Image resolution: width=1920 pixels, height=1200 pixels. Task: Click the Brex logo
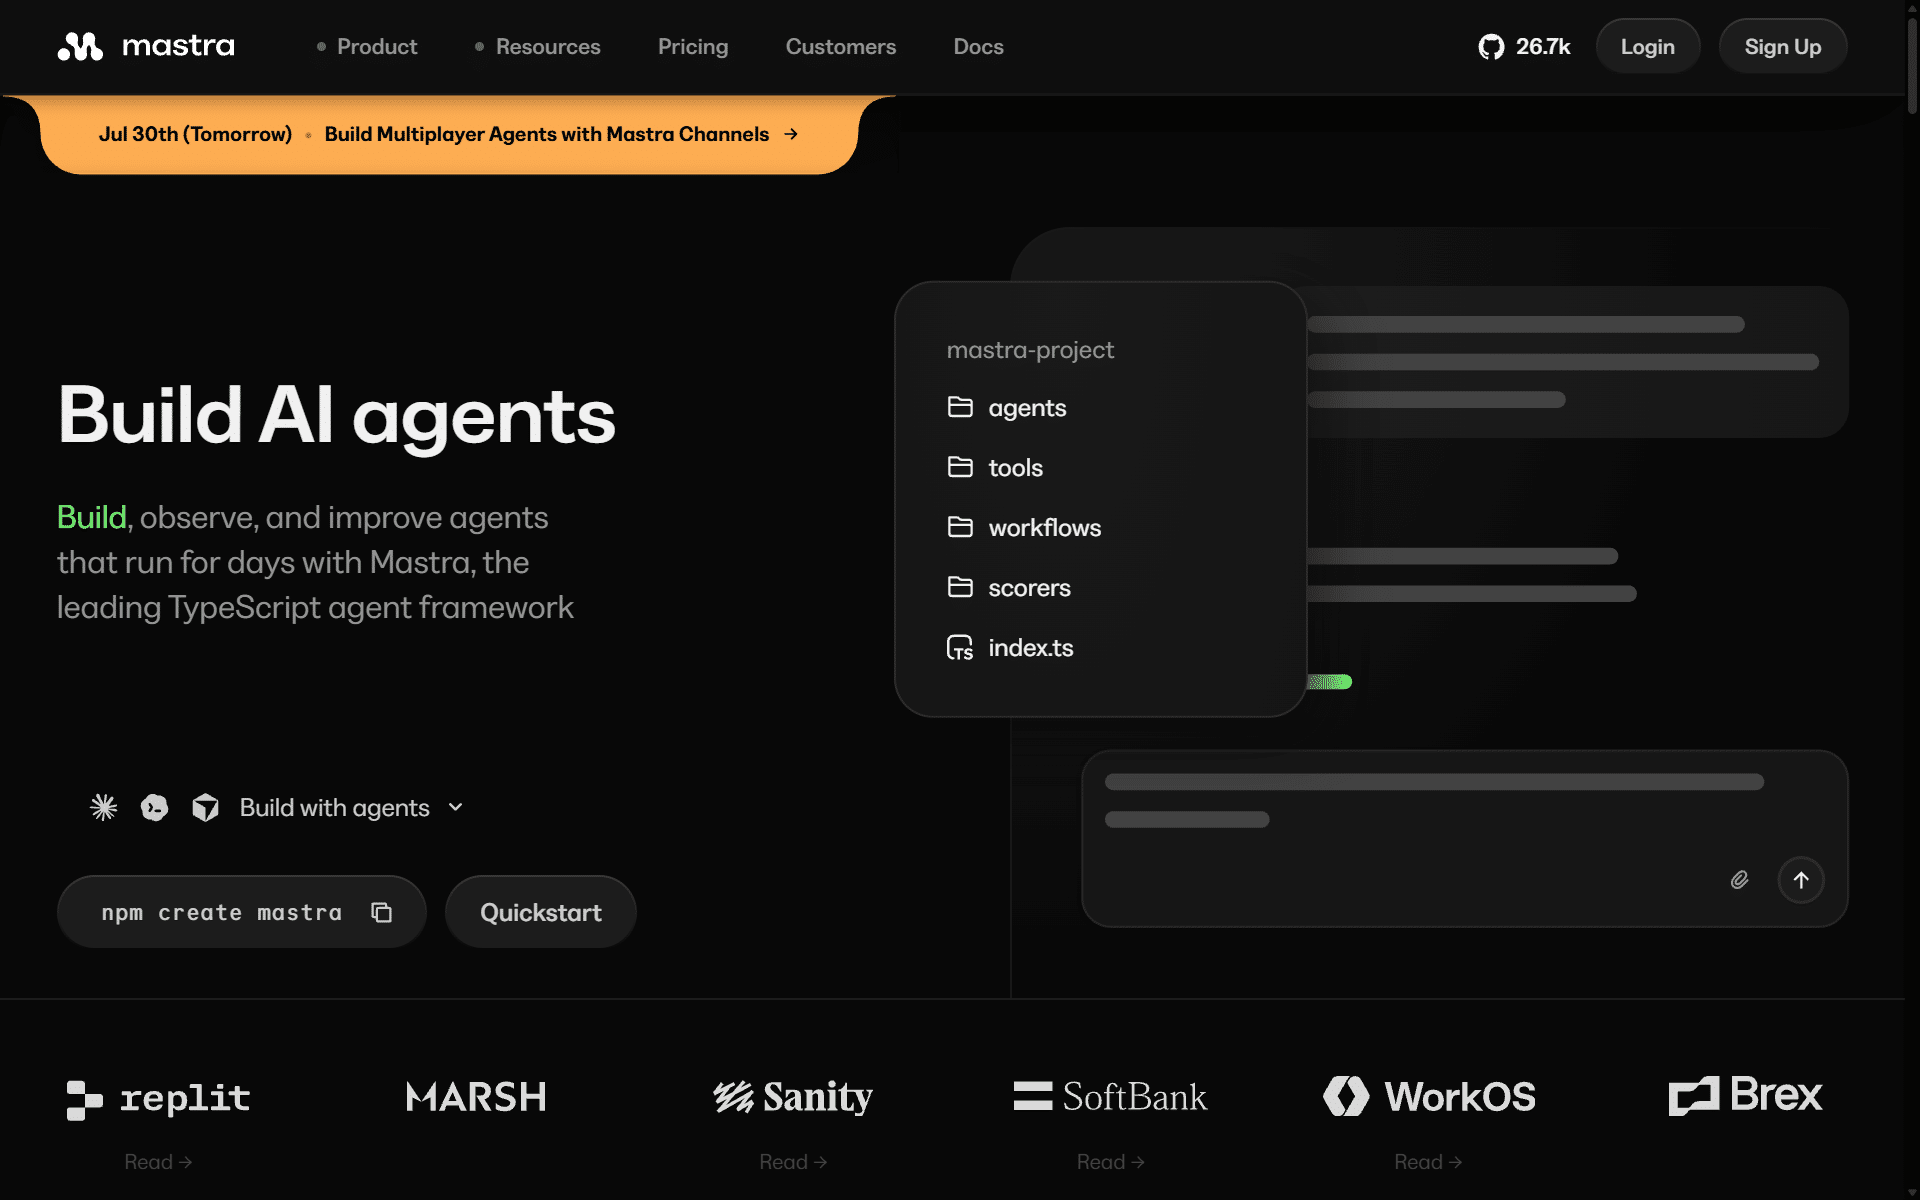click(1745, 1095)
